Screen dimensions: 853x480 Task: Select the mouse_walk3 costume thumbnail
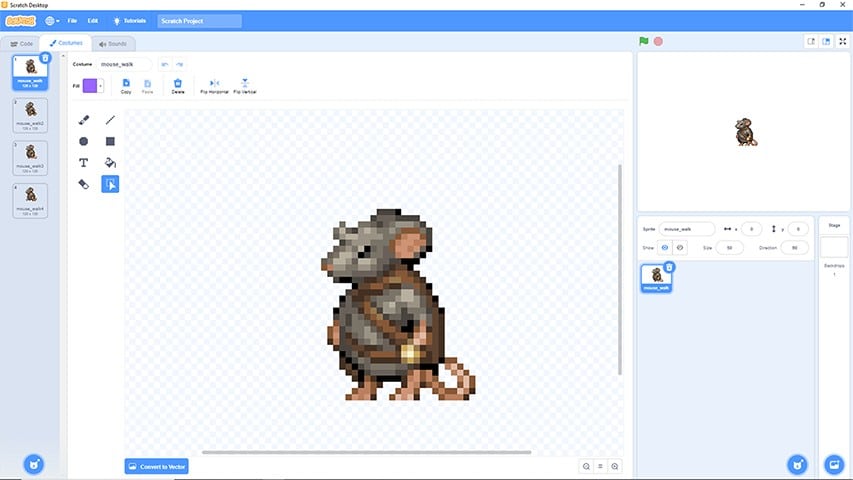(30, 158)
